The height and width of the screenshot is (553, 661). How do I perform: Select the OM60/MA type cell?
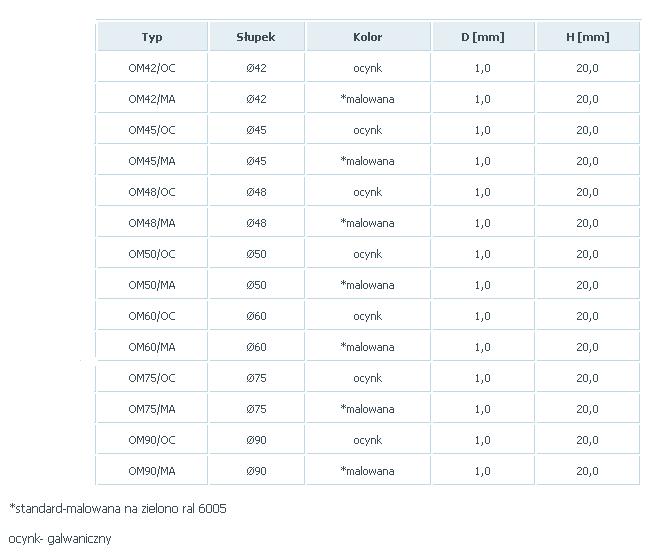tap(152, 347)
